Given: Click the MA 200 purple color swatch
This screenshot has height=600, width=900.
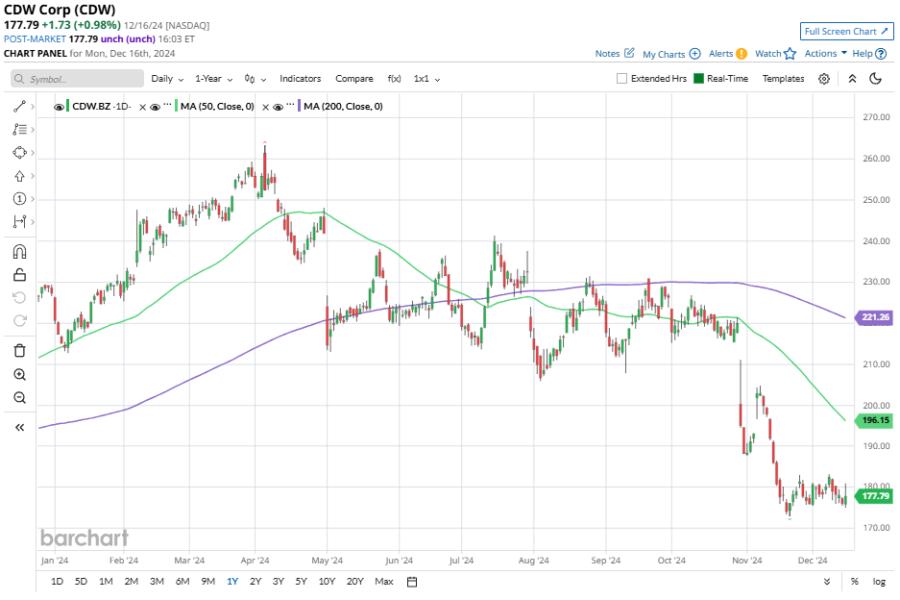Looking at the screenshot, I should coord(299,106).
